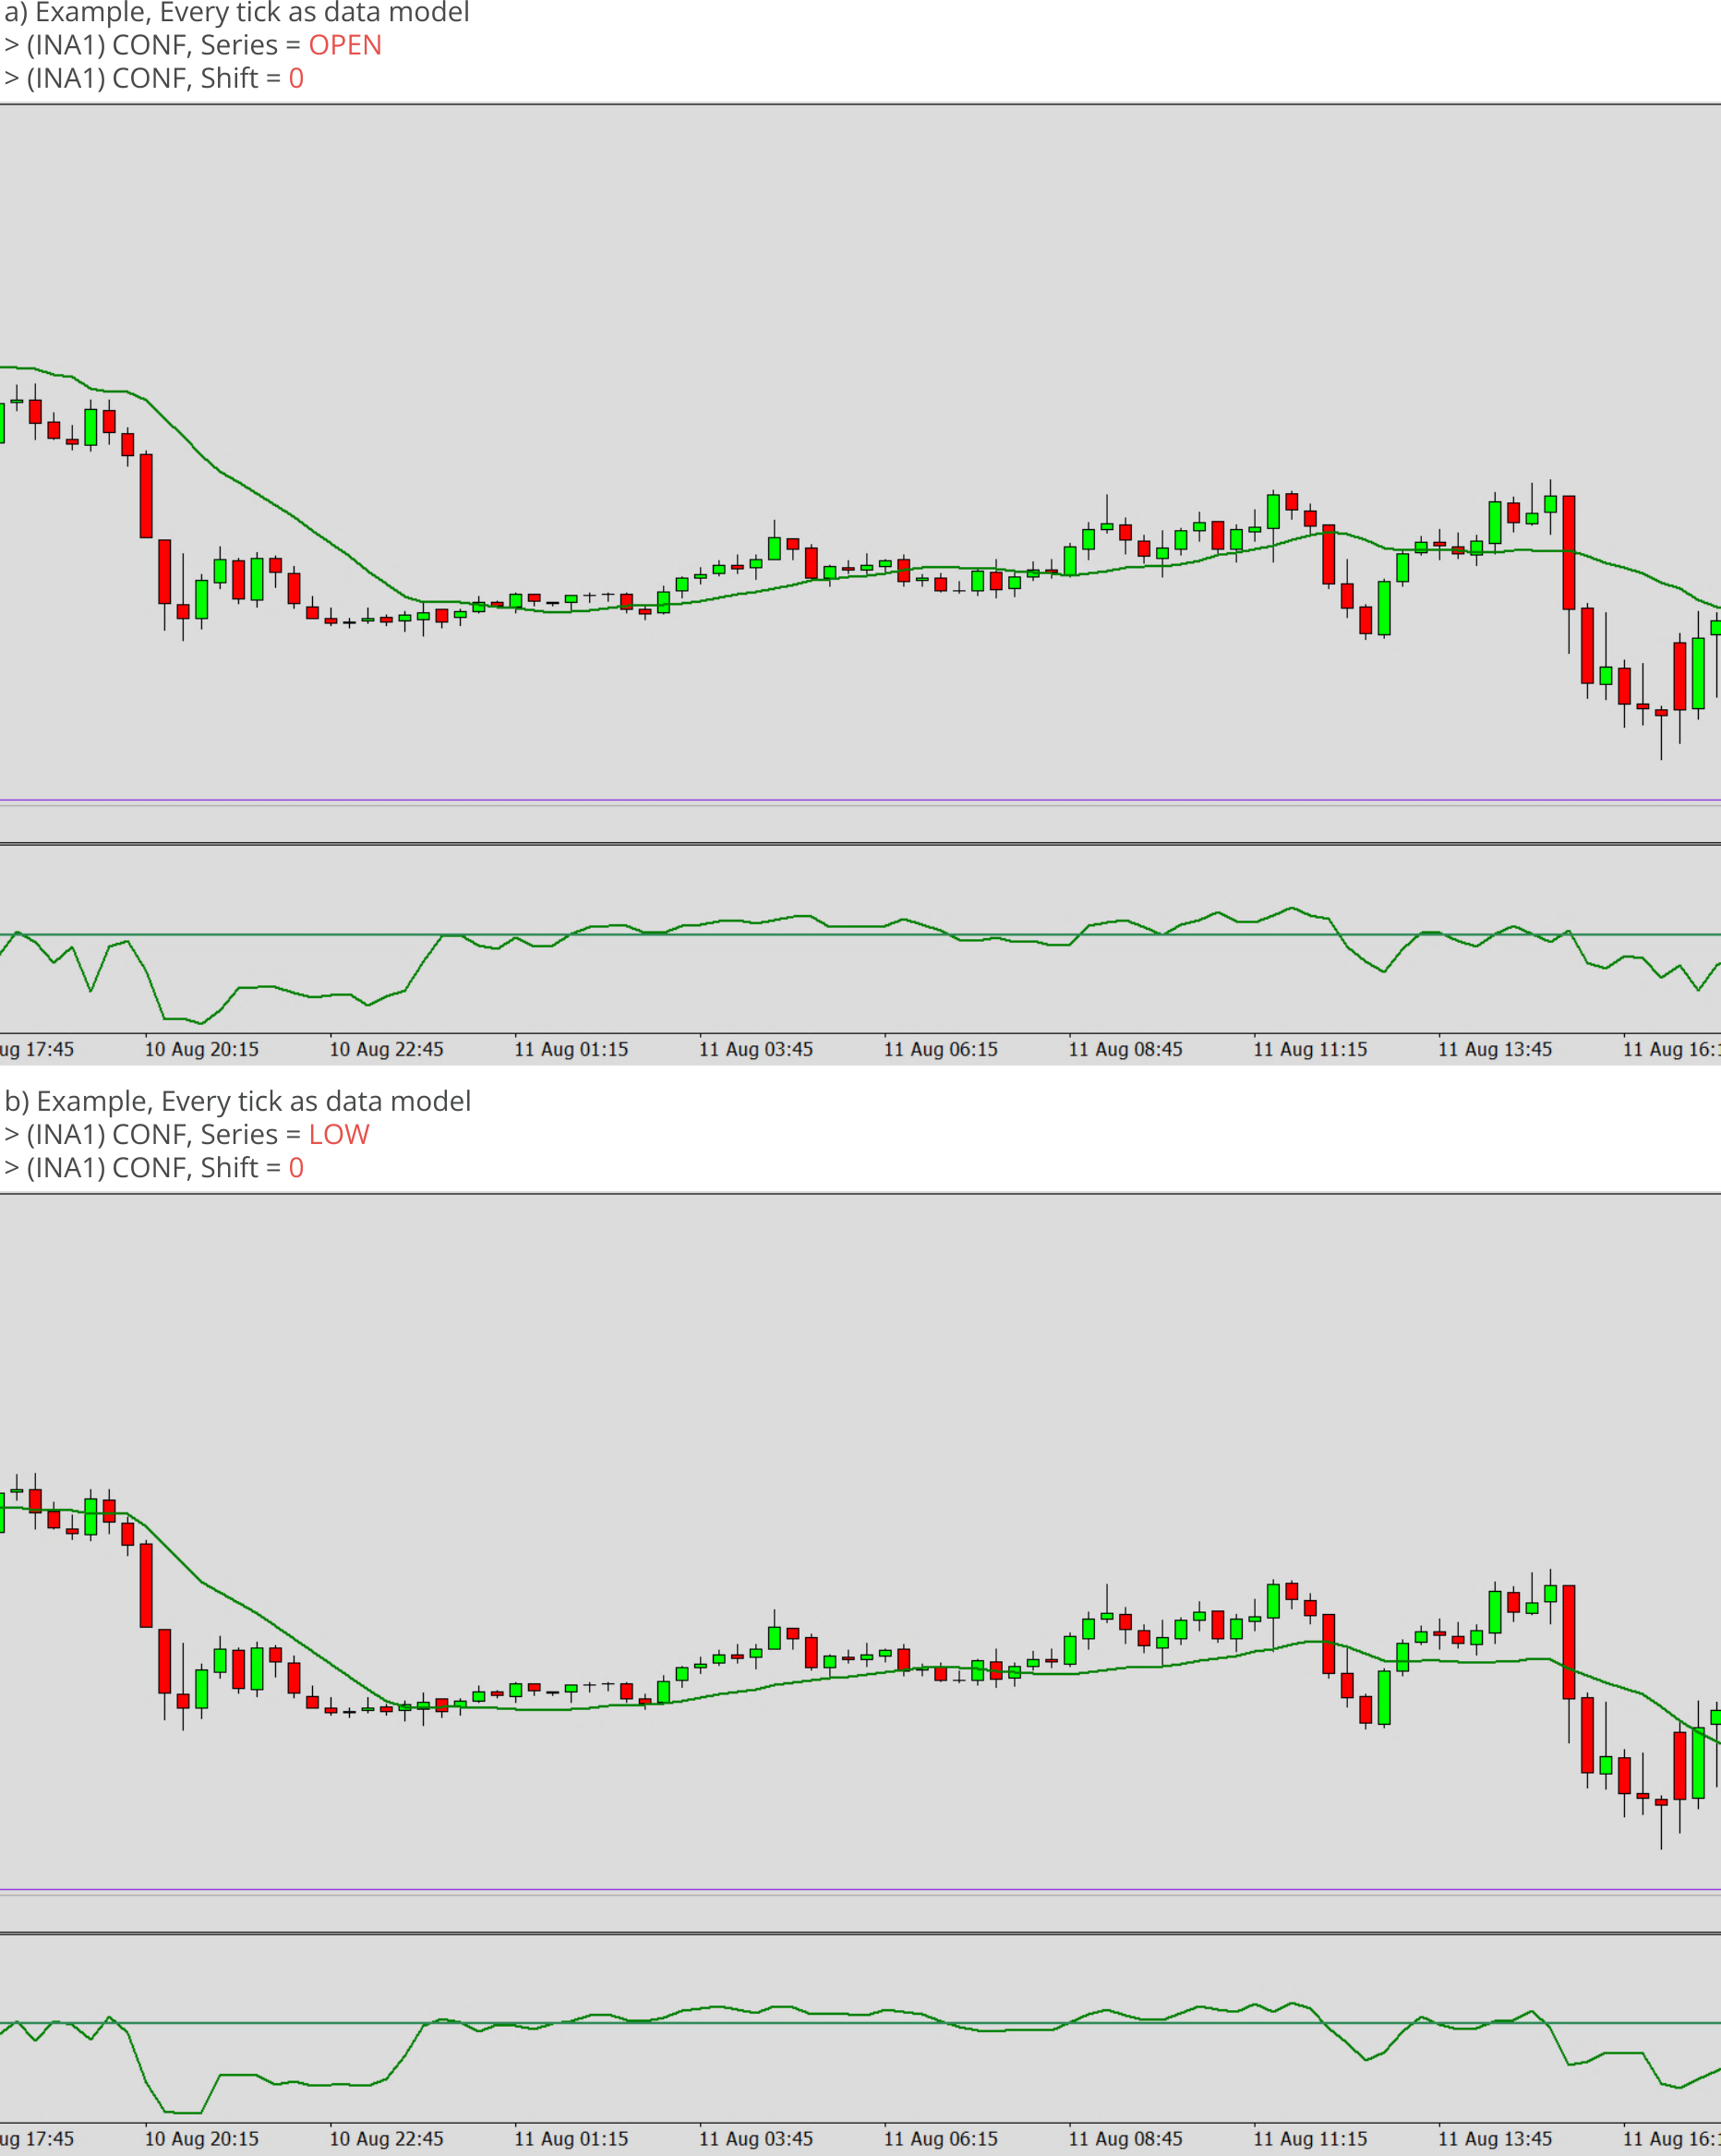The width and height of the screenshot is (1721, 2156).
Task: Click '11 Aug 08:45' on chart a's time axis
Action: [1126, 1049]
